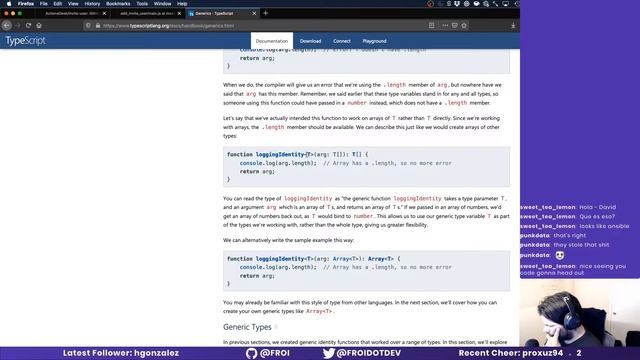Click chat message 'they stole that shit'

(581, 245)
